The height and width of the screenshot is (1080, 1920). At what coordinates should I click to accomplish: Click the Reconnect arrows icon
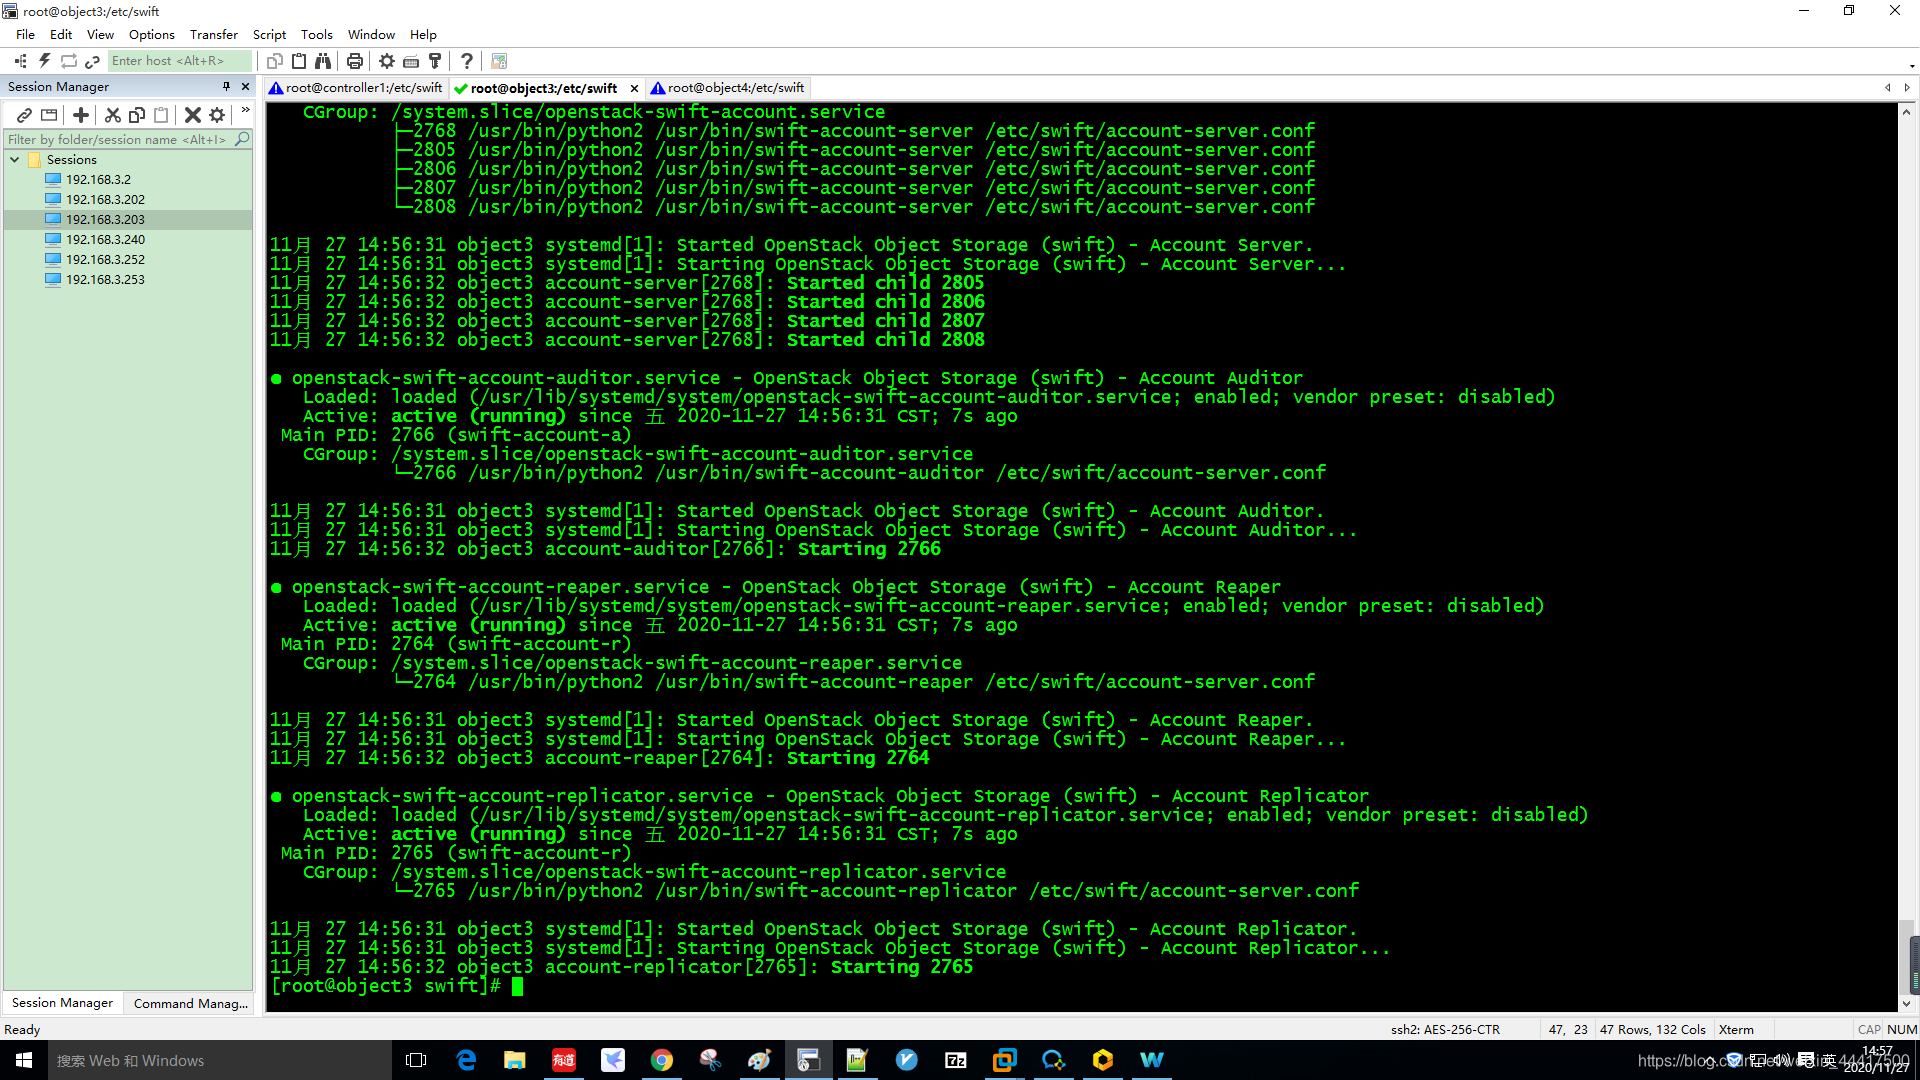[x=69, y=61]
